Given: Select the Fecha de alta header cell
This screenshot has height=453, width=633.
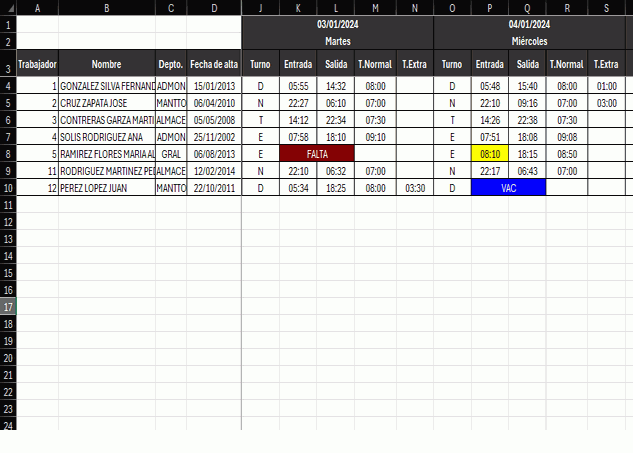Looking at the screenshot, I should point(214,64).
